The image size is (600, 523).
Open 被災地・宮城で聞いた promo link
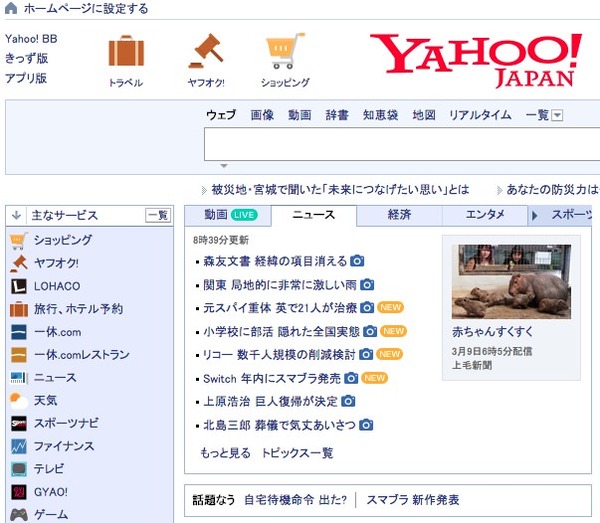pyautogui.click(x=341, y=189)
